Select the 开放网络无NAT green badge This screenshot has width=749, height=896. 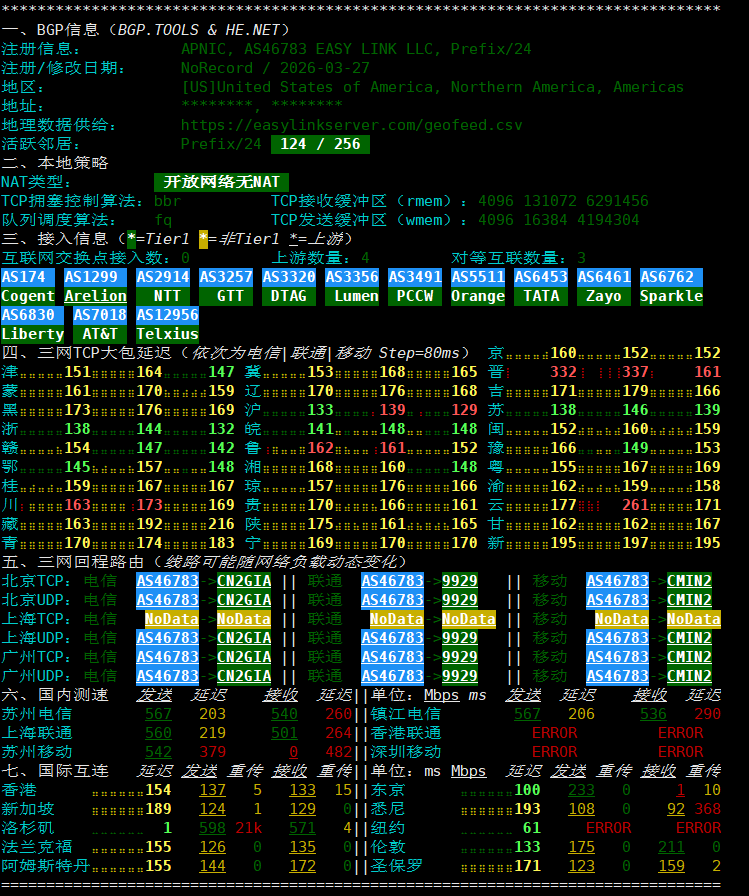pyautogui.click(x=221, y=182)
